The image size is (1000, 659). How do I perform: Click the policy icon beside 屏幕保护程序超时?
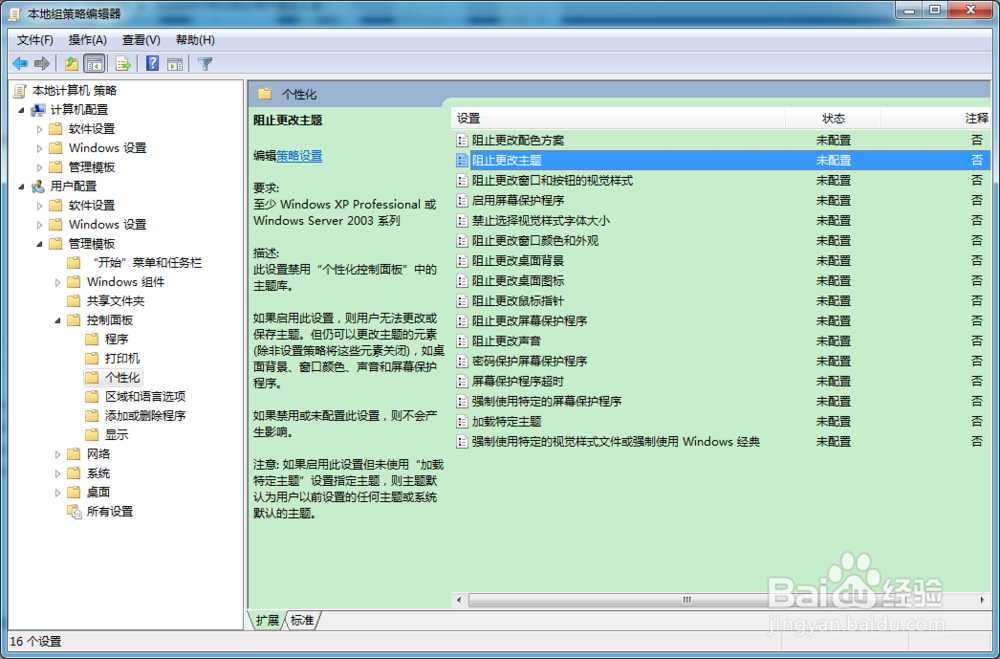click(x=462, y=381)
